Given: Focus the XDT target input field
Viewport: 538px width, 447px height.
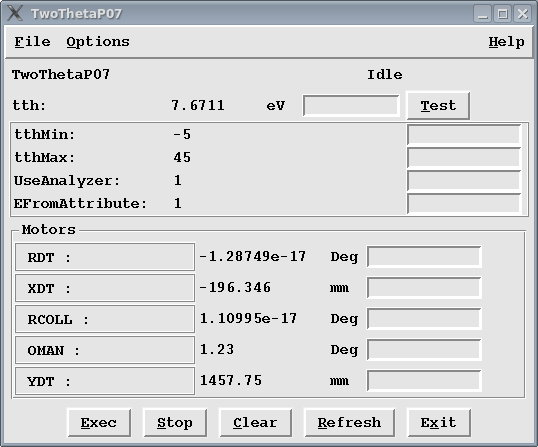Looking at the screenshot, I should [424, 287].
